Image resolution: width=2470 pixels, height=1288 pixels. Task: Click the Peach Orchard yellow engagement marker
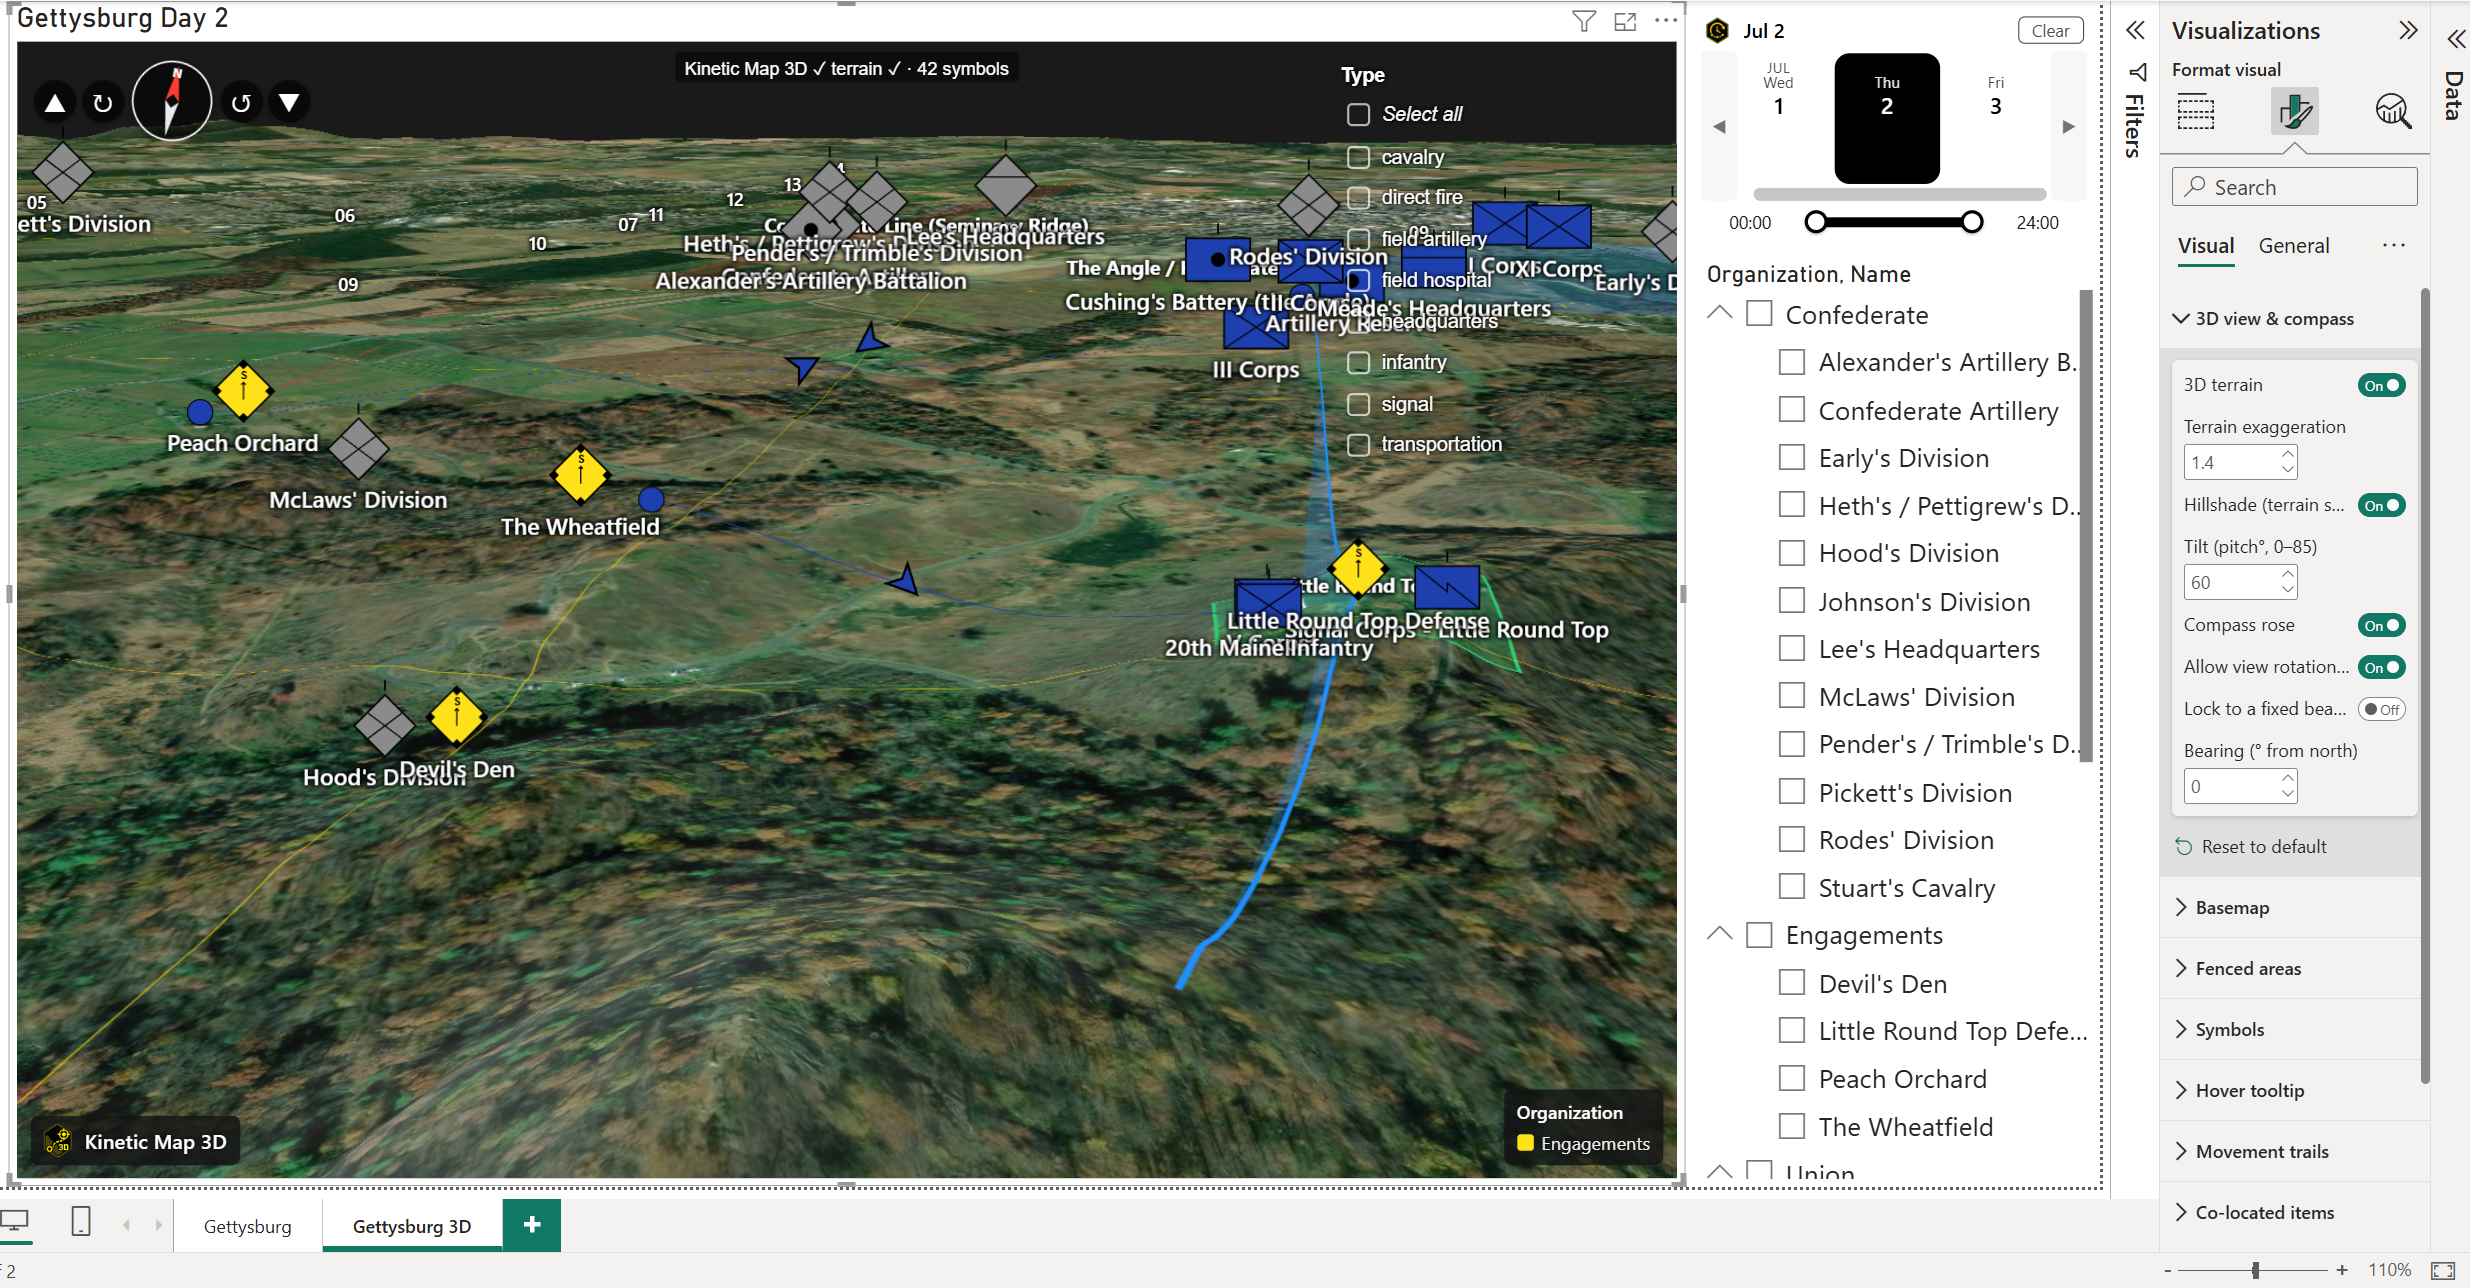pos(243,390)
